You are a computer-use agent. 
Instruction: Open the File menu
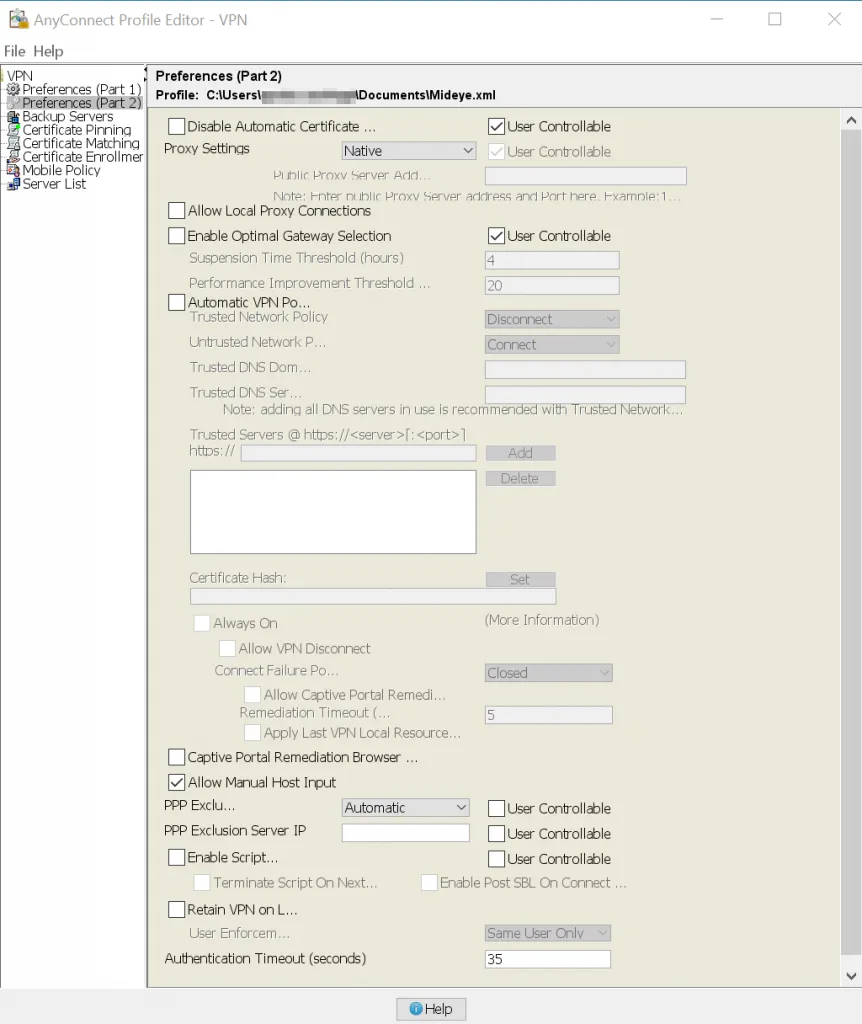click(14, 51)
